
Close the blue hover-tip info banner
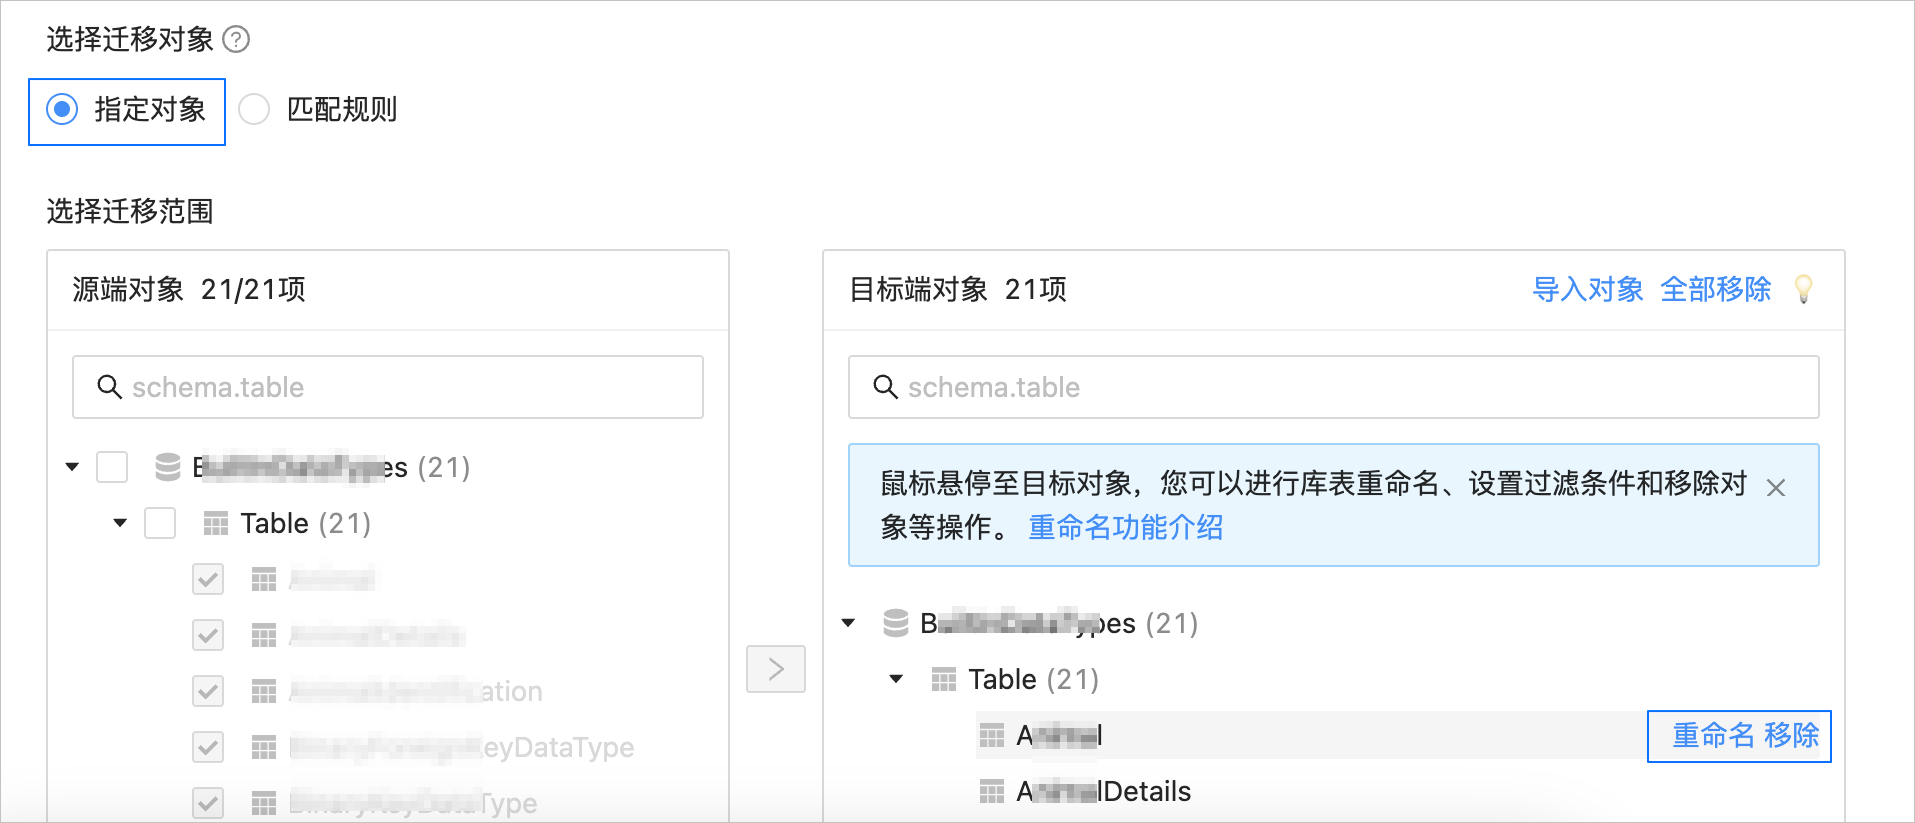point(1776,488)
